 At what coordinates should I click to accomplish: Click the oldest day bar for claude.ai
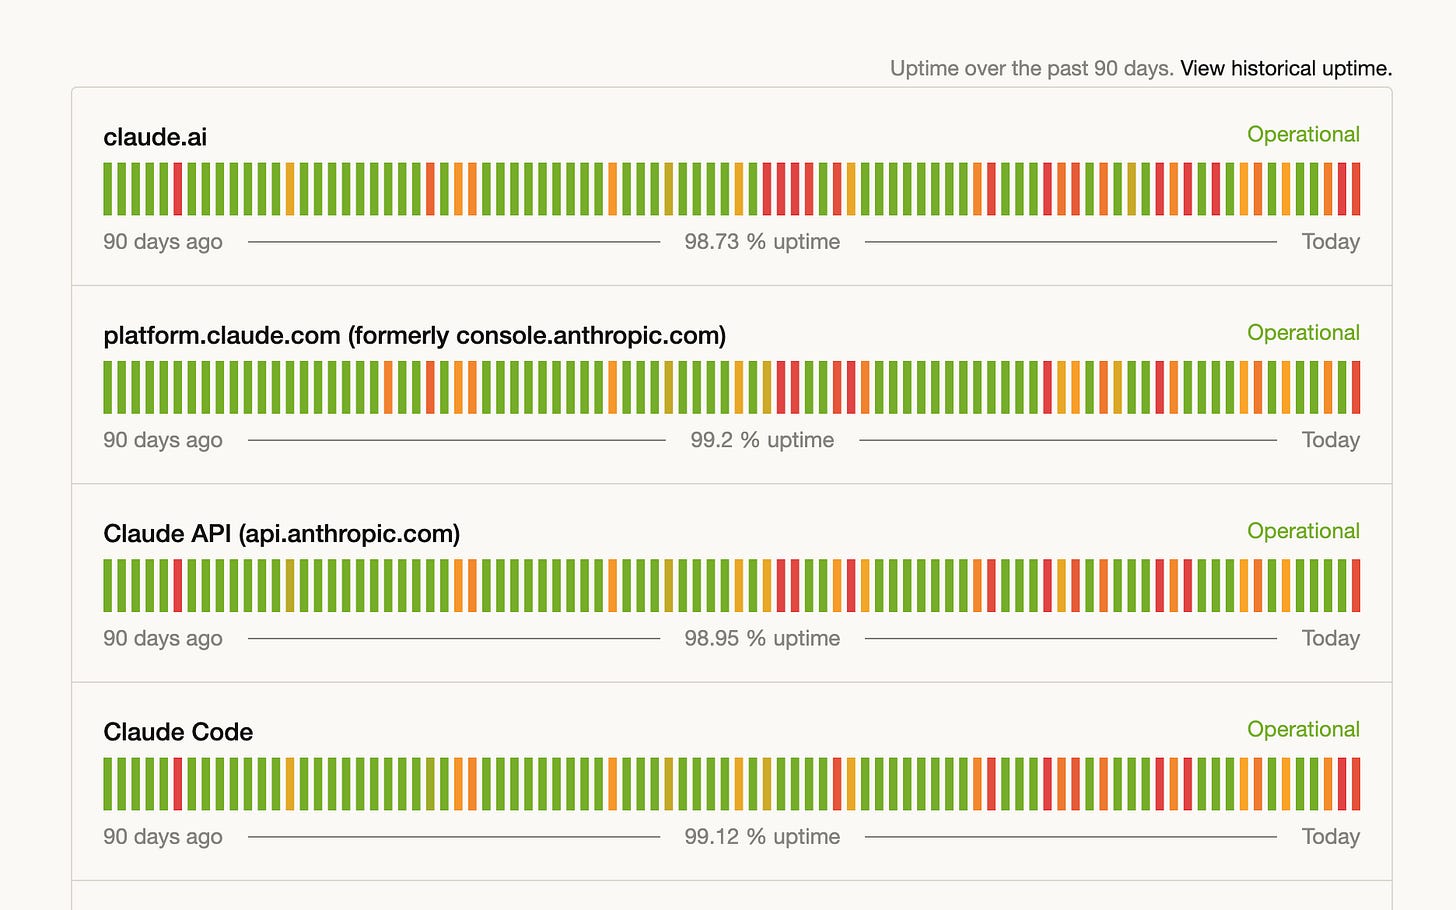click(x=108, y=189)
